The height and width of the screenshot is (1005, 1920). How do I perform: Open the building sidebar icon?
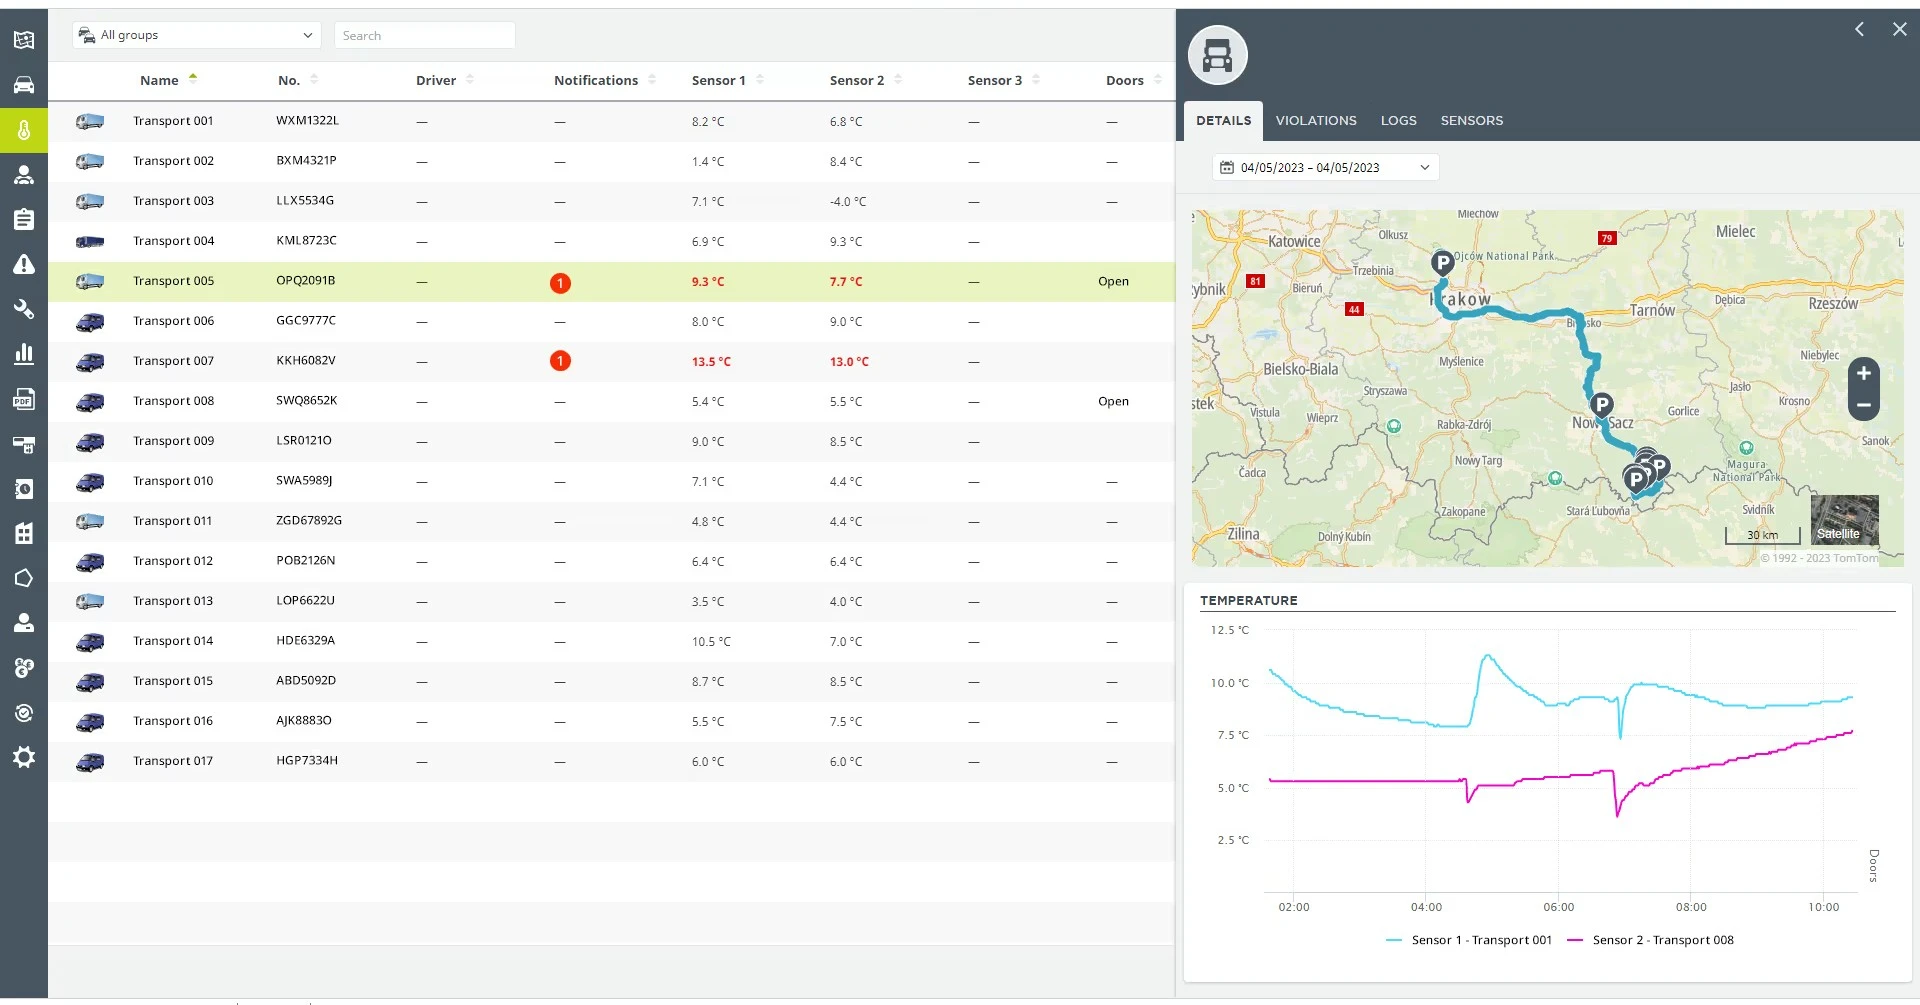(24, 533)
